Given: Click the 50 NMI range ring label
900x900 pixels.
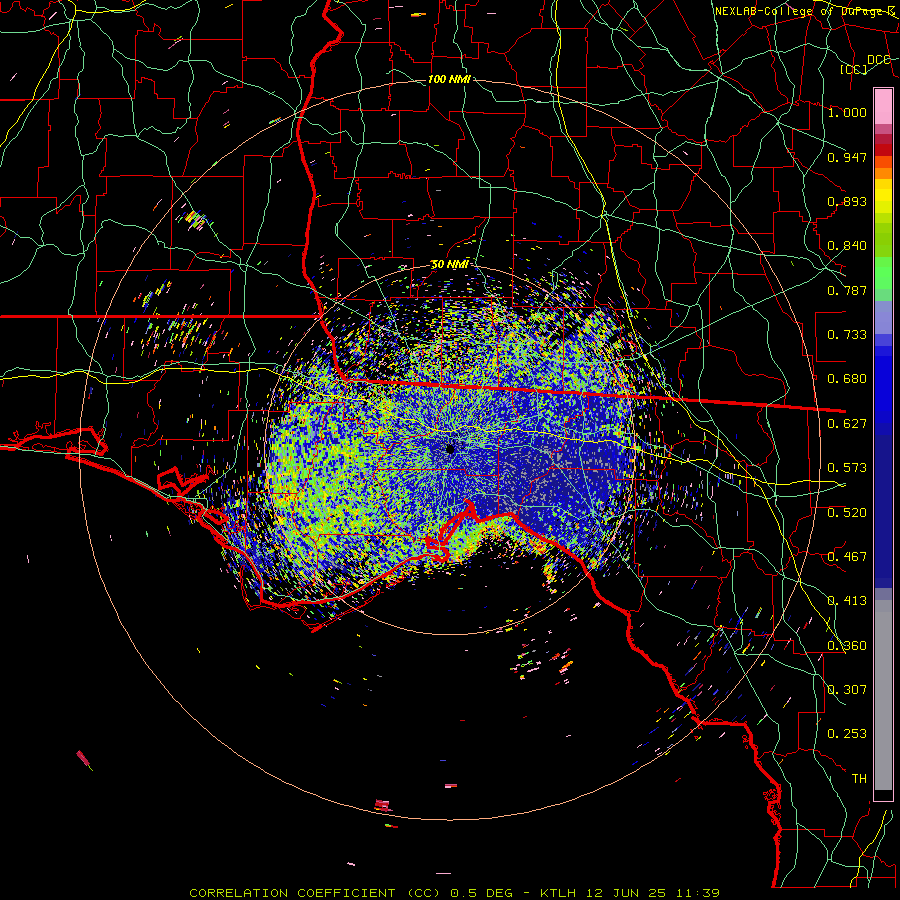Looking at the screenshot, I should 449,264.
